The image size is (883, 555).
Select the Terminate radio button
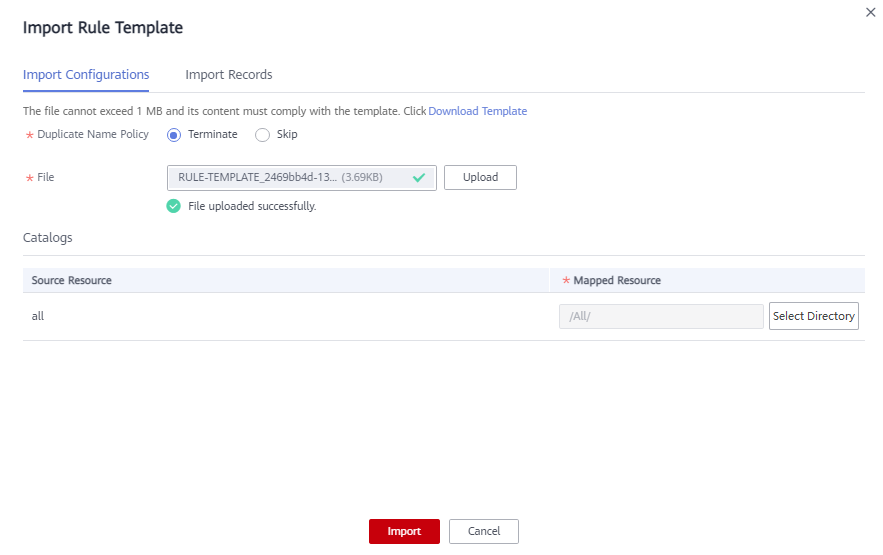[173, 135]
